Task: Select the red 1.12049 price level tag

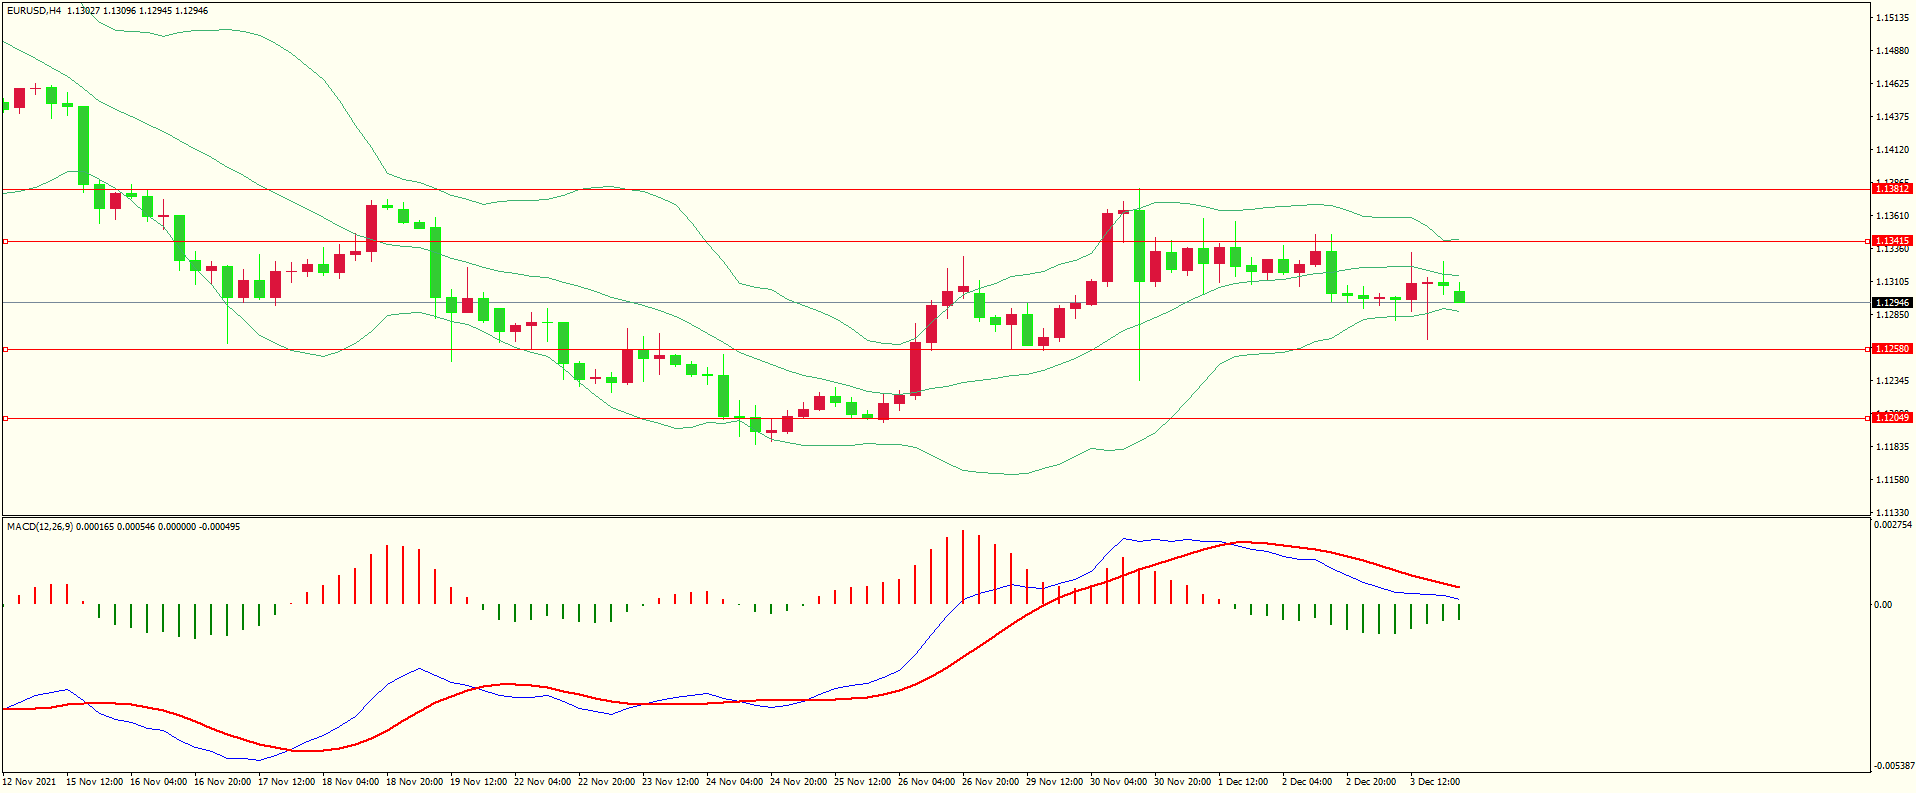Action: point(1892,418)
